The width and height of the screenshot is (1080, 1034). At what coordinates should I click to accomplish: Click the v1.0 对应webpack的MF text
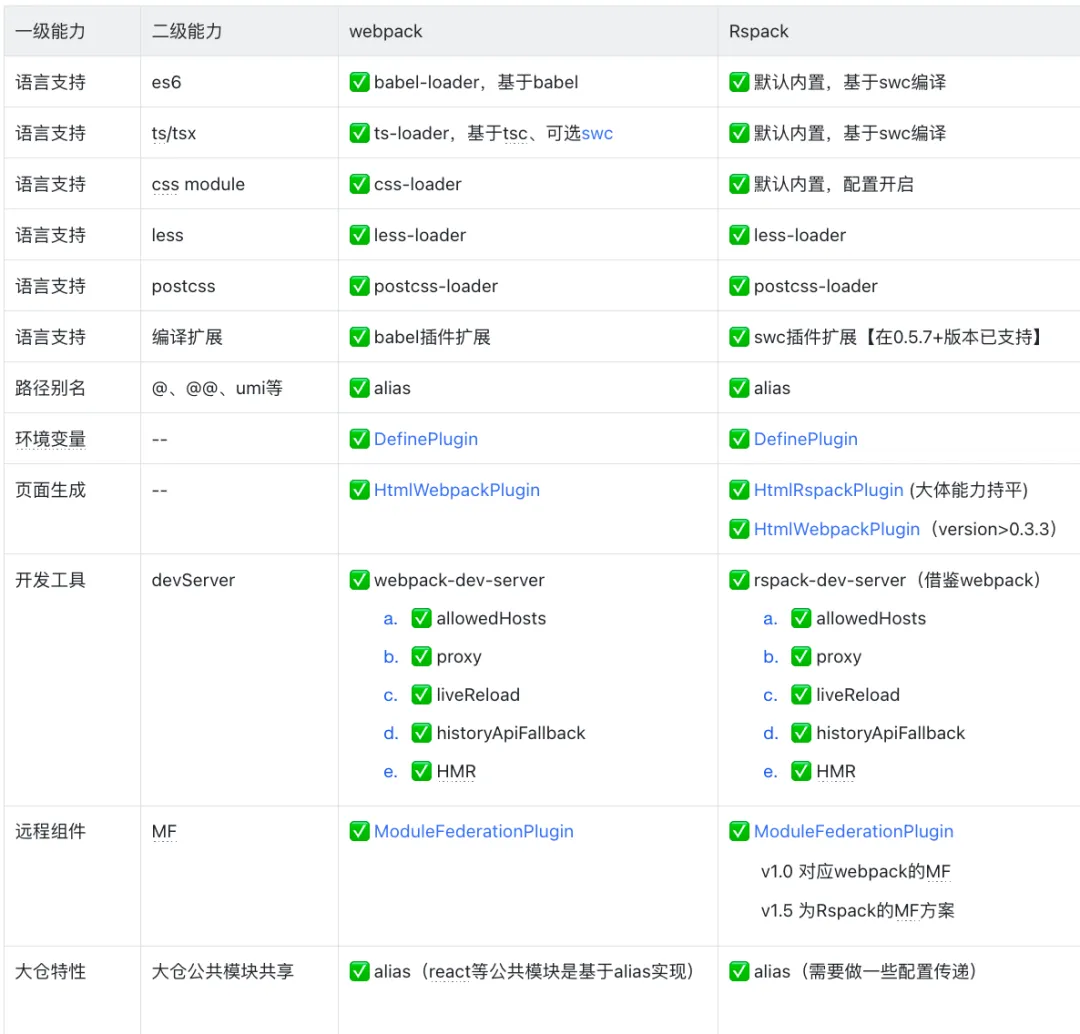coord(855,871)
